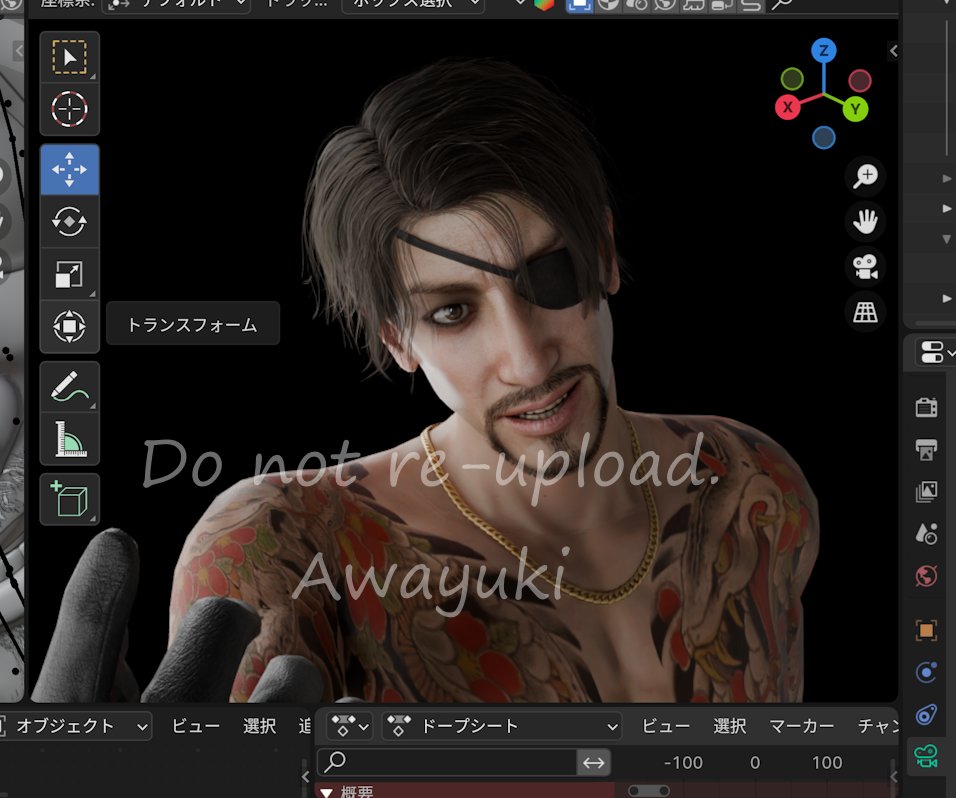This screenshot has width=956, height=798.
Task: Toggle the camera view button
Action: pyautogui.click(x=865, y=267)
